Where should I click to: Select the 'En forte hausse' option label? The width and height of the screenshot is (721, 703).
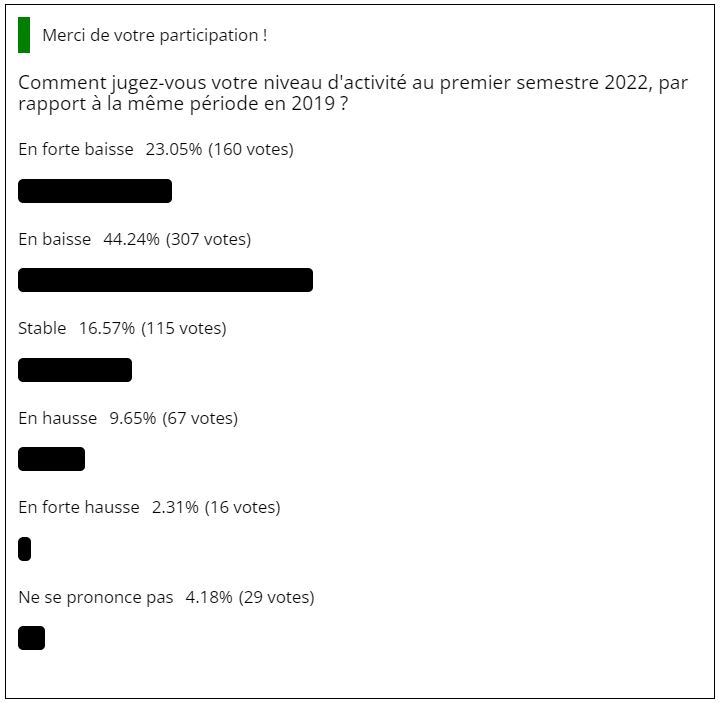(x=79, y=507)
